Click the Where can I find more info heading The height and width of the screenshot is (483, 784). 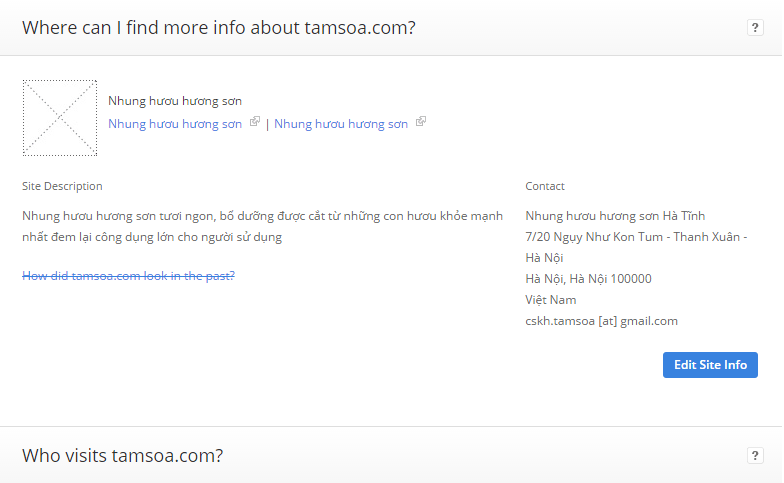[x=219, y=28]
